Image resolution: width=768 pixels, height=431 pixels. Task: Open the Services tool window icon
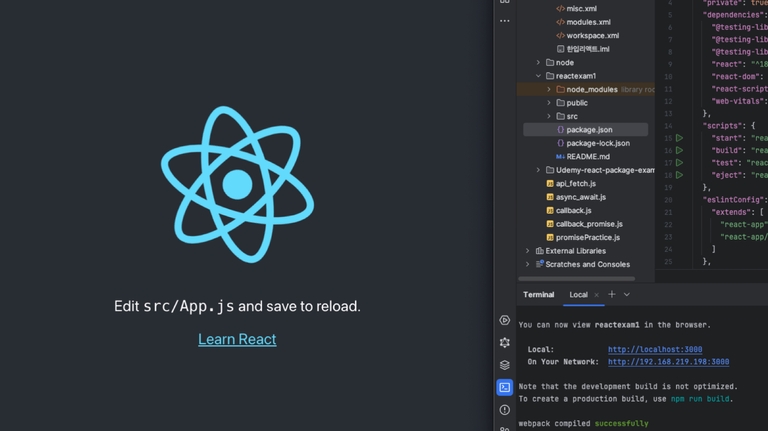point(504,320)
